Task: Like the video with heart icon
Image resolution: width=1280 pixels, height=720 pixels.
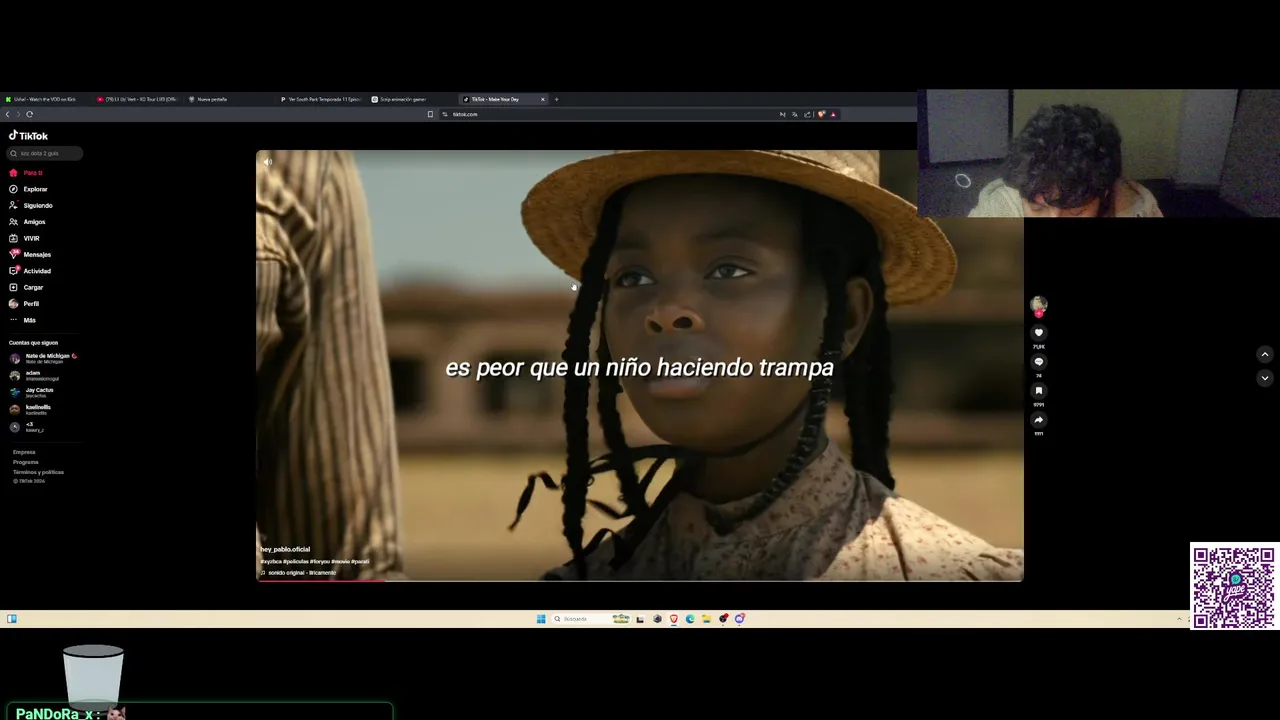Action: point(1038,333)
